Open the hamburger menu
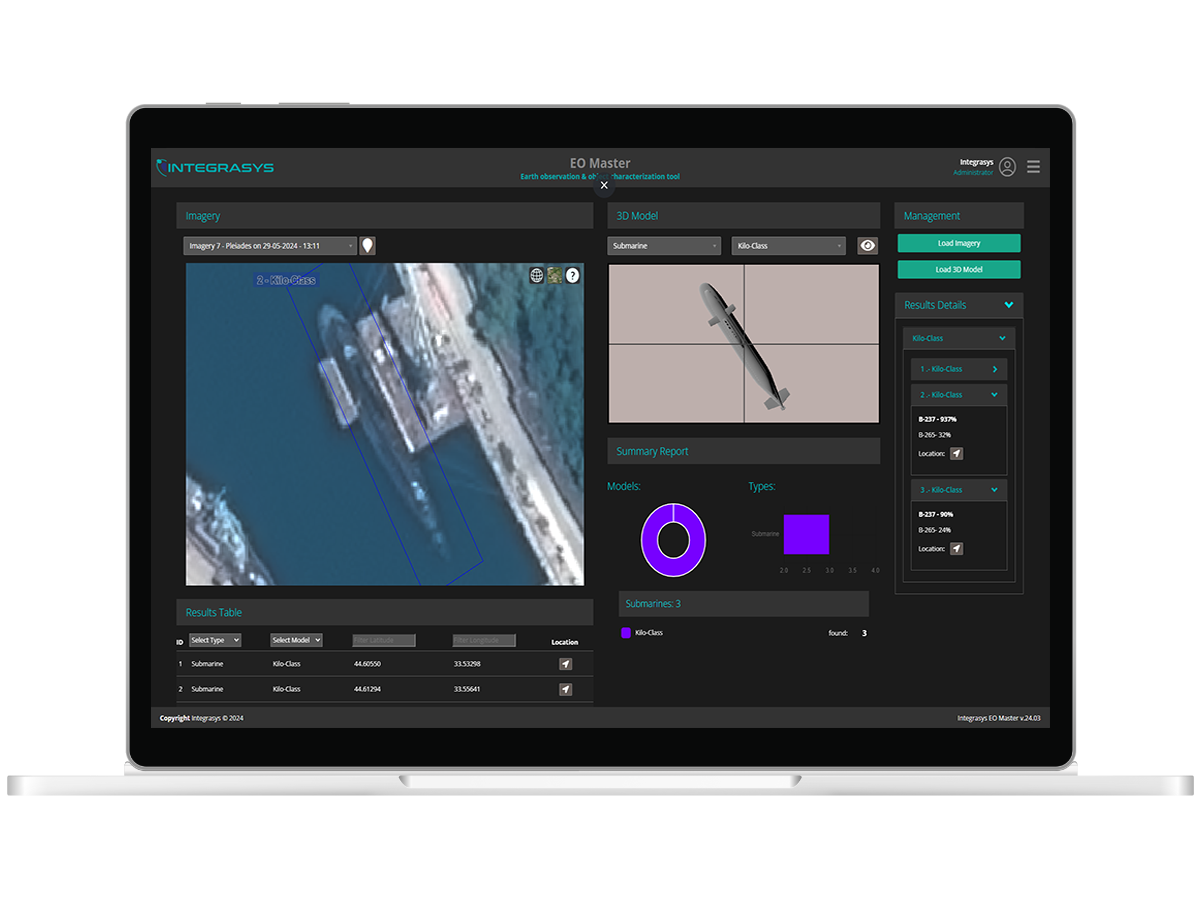 click(x=1033, y=167)
